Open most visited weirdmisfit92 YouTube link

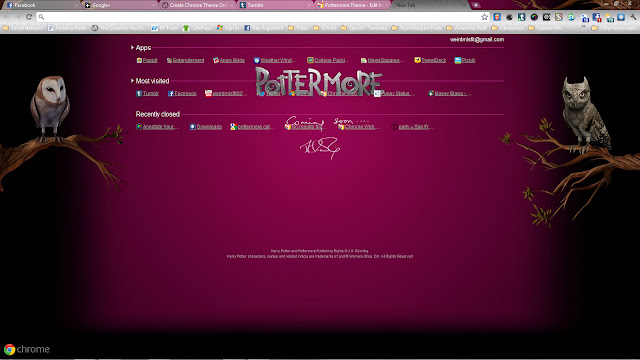coord(225,93)
